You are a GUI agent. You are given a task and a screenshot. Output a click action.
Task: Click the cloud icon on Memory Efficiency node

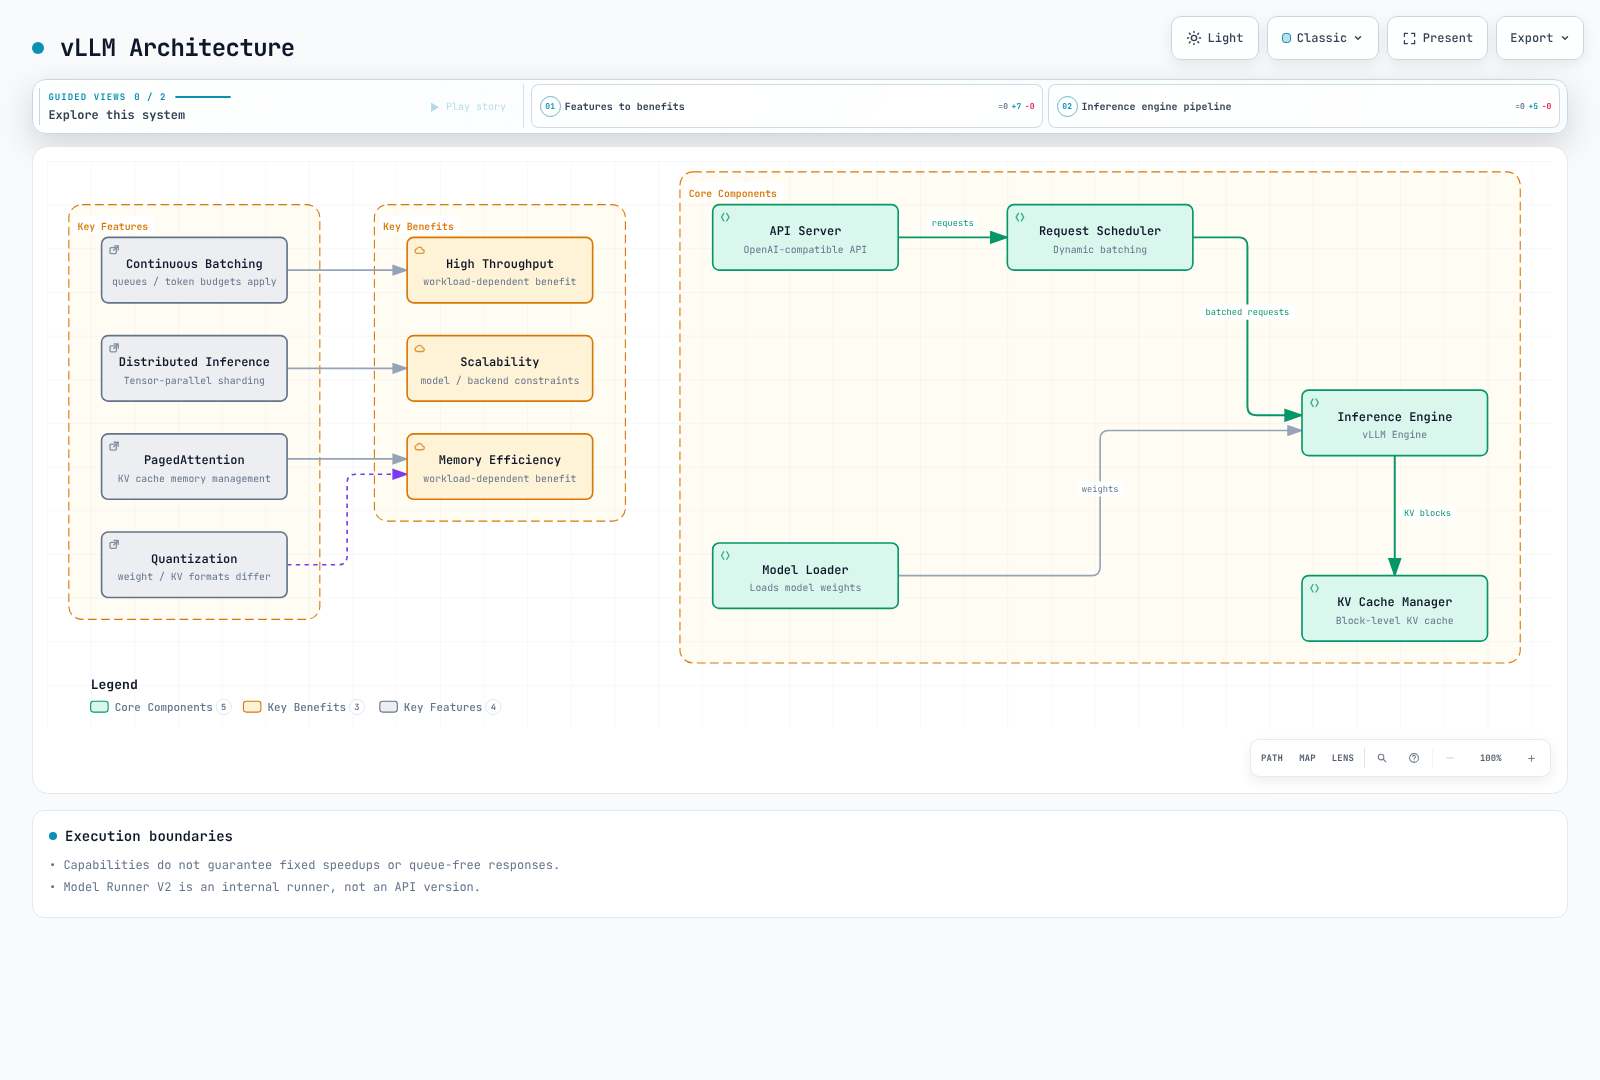click(x=420, y=446)
